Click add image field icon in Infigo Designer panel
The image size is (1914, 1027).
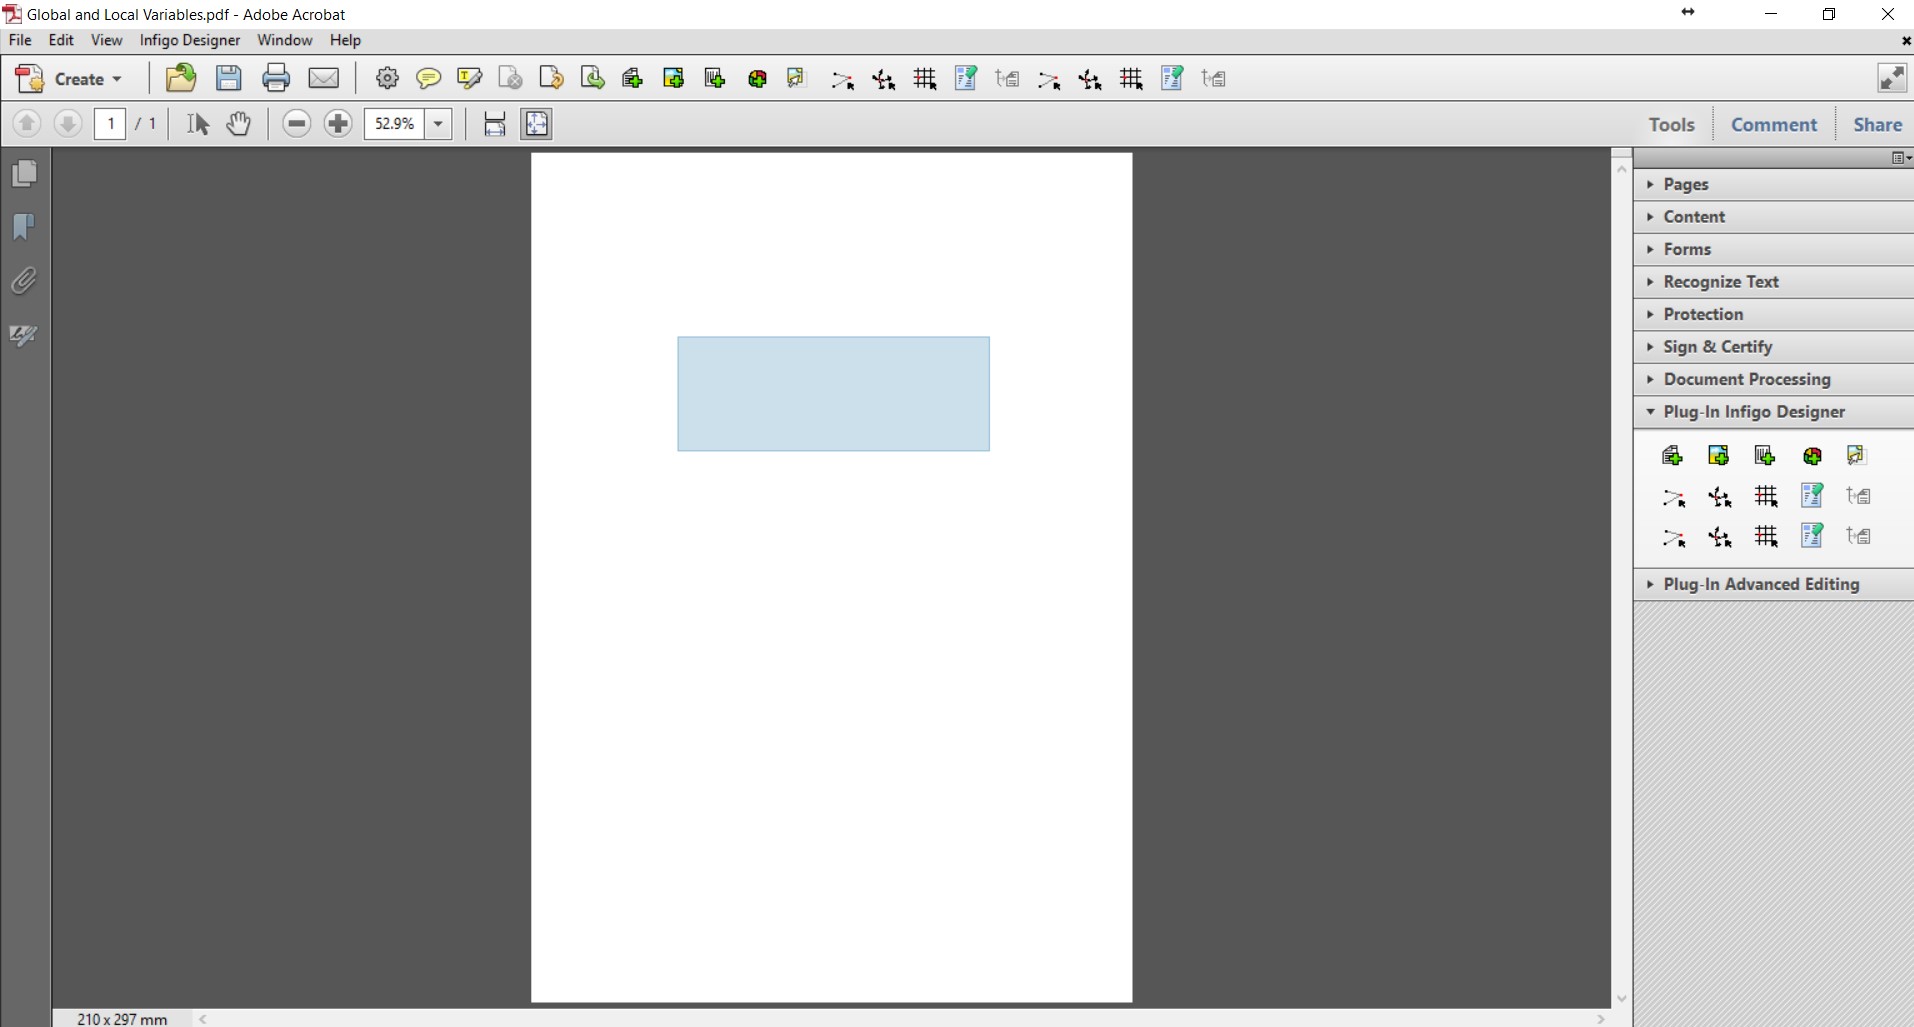click(x=1718, y=456)
